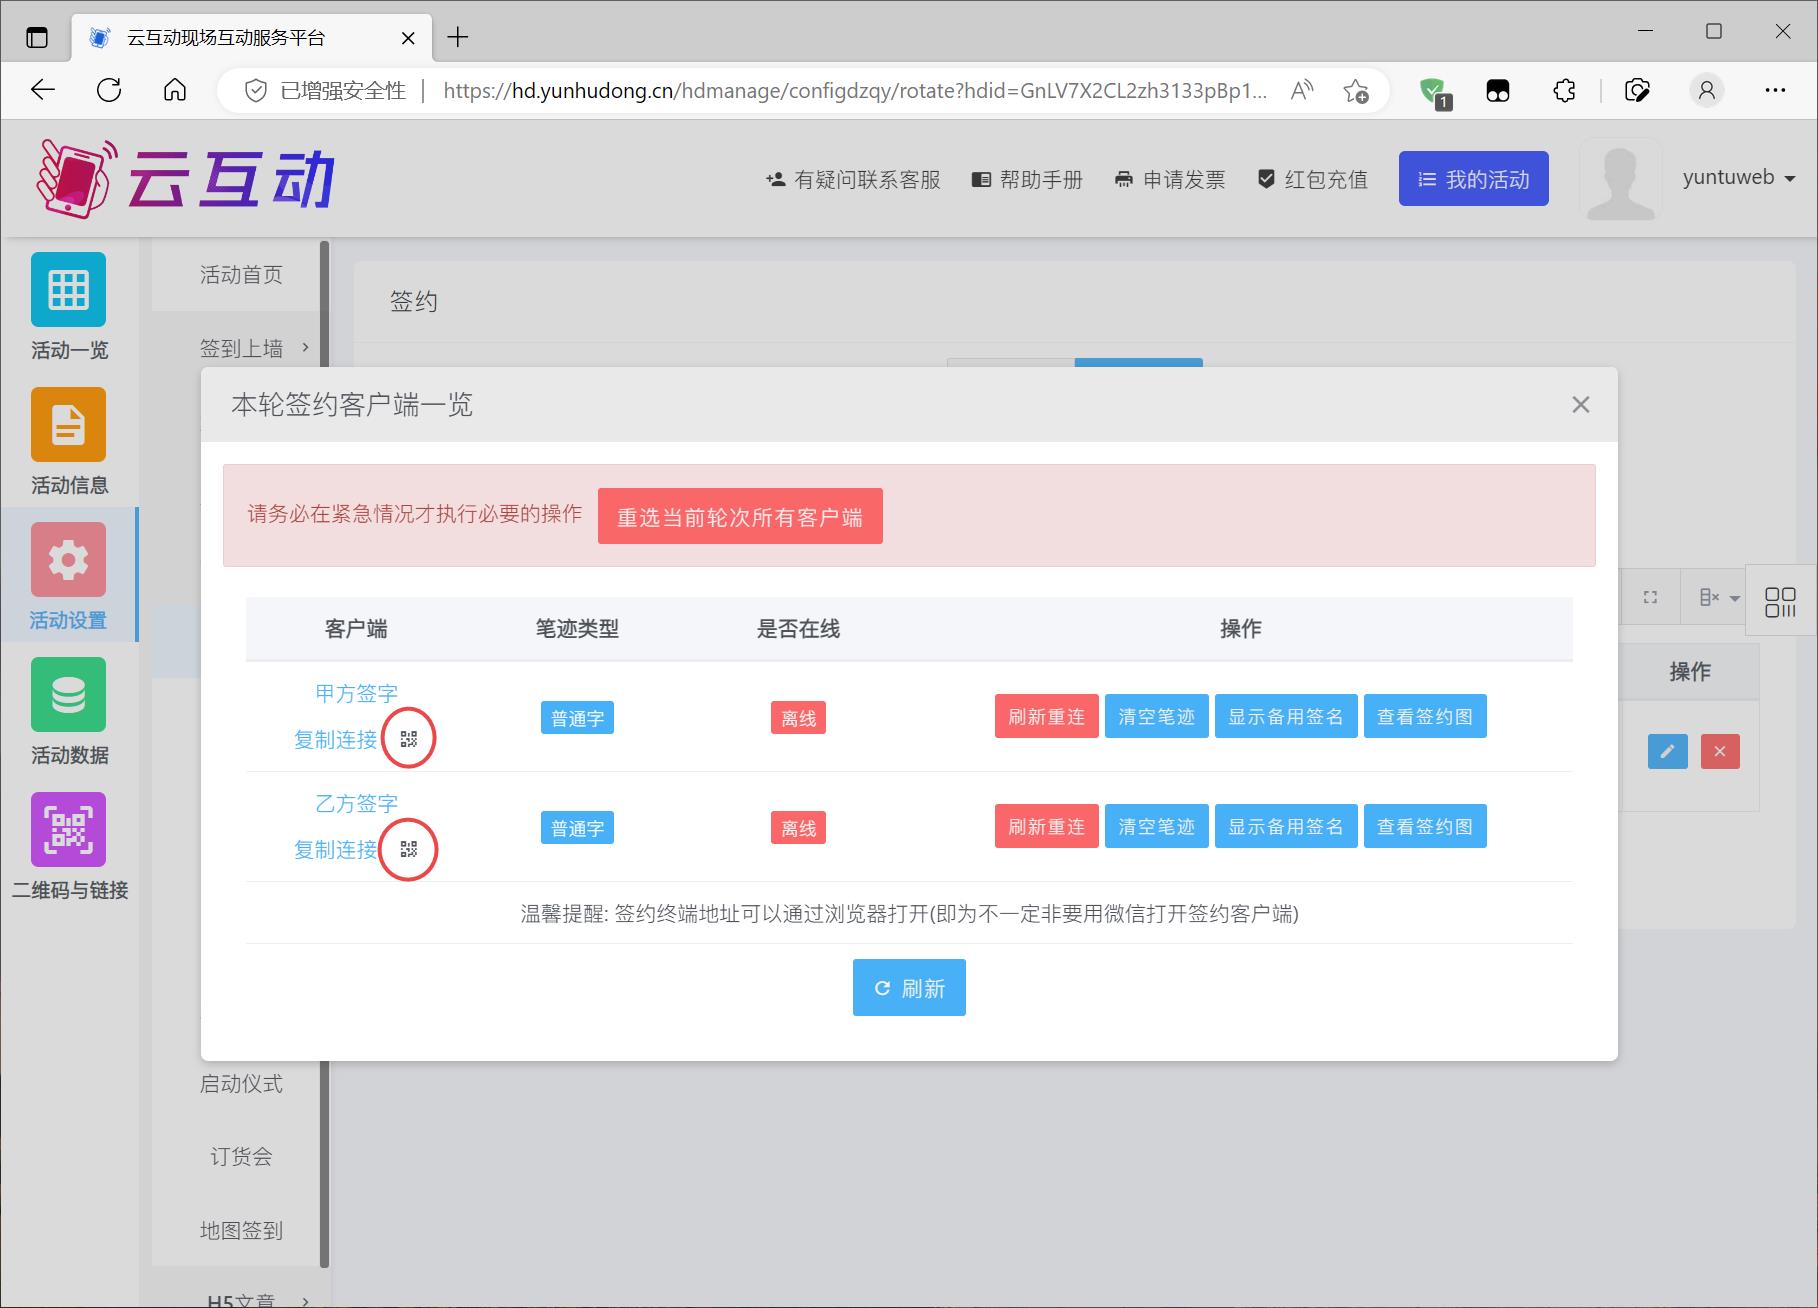Copy the link for 乙方签字 via 复制连接
The width and height of the screenshot is (1818, 1308).
(335, 849)
